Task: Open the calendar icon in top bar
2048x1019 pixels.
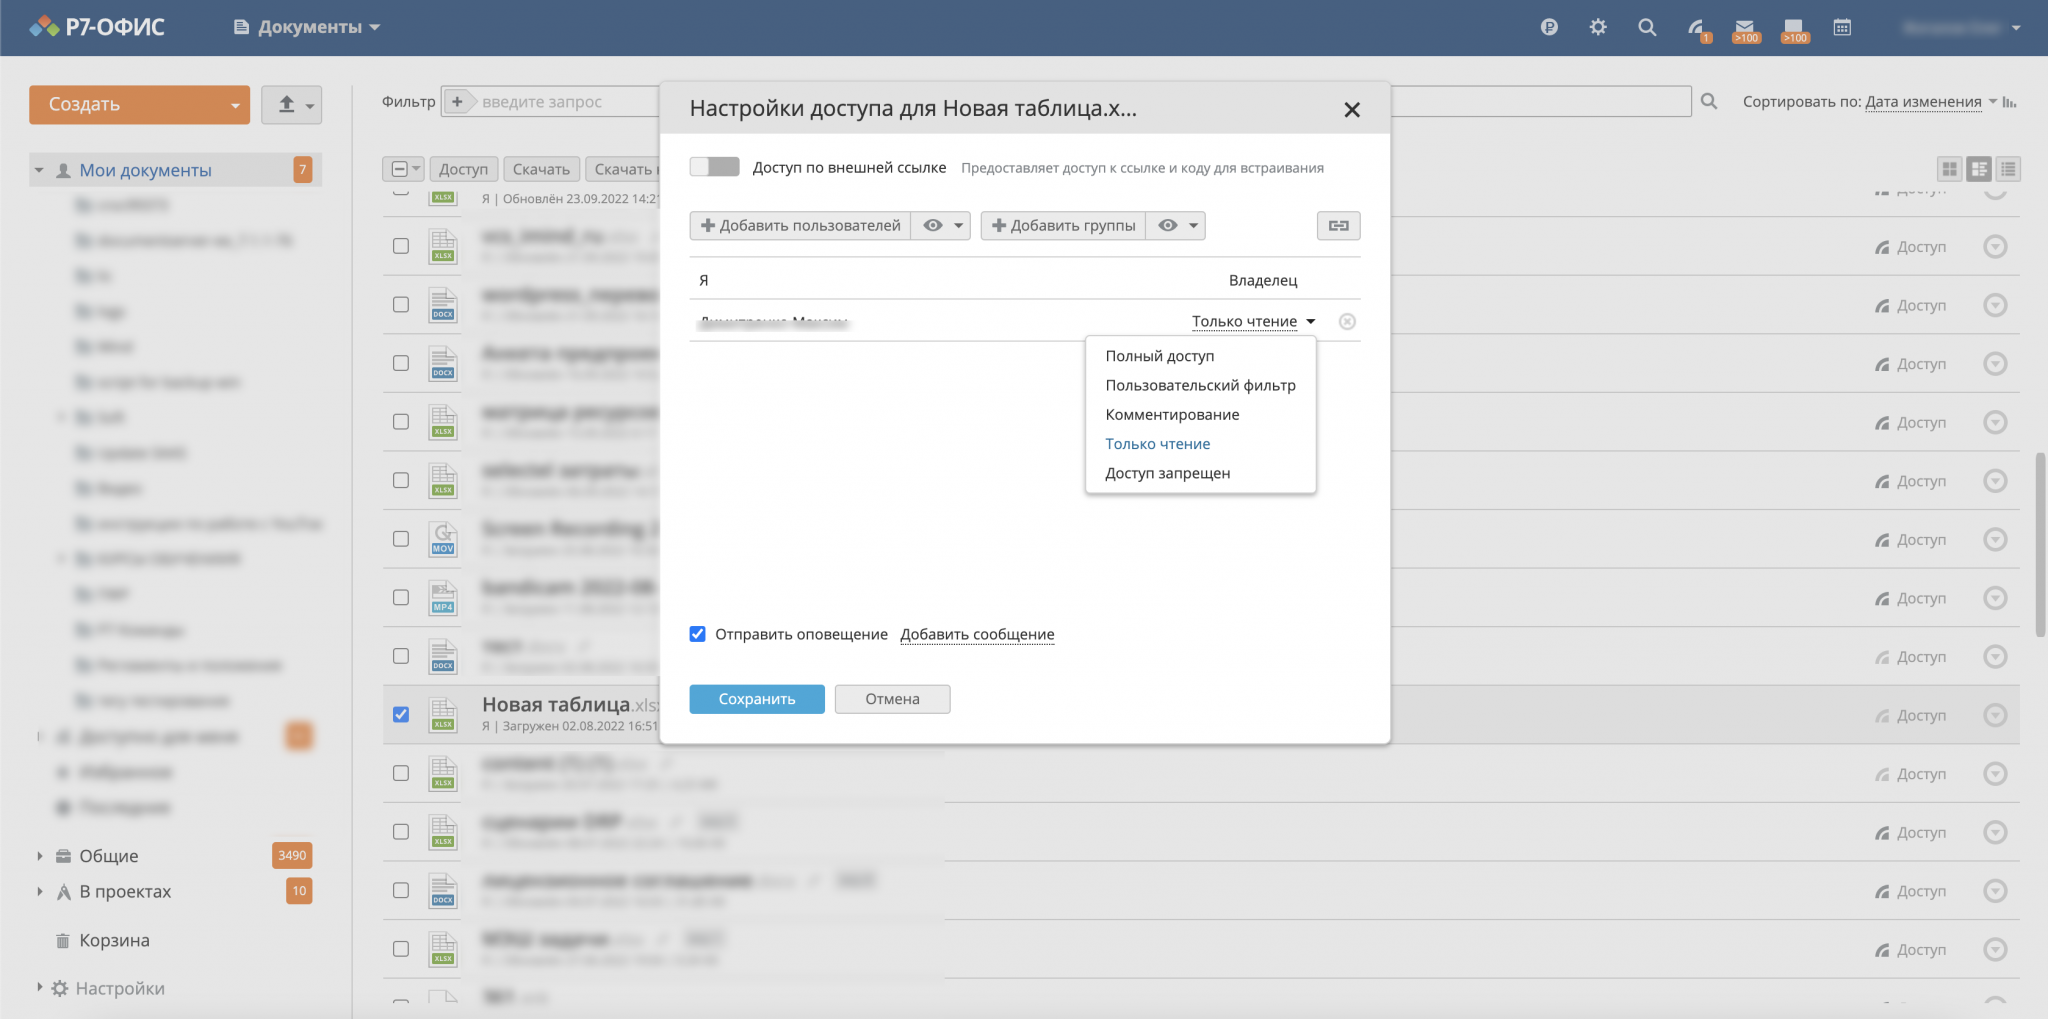Action: pyautogui.click(x=1842, y=28)
